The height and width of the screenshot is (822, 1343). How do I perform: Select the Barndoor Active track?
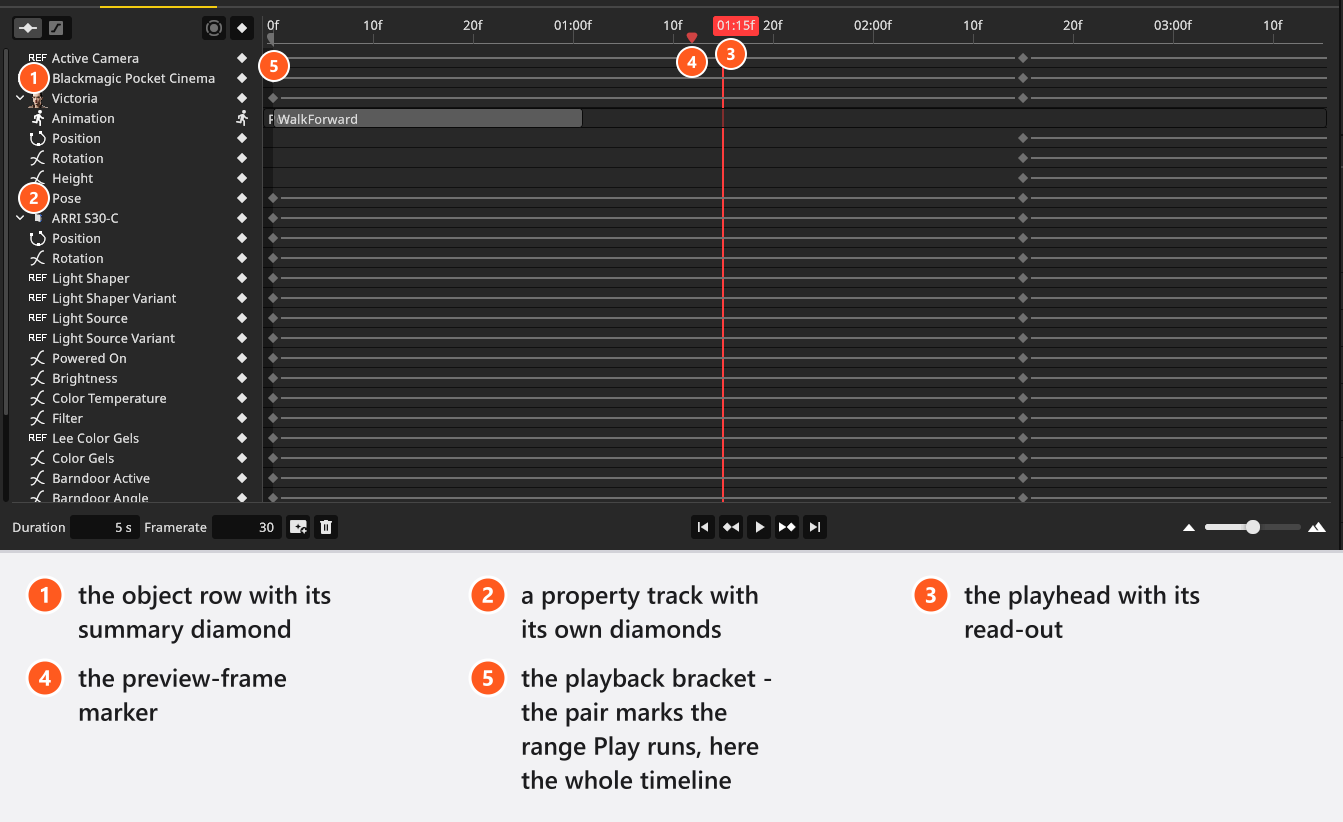pos(132,478)
